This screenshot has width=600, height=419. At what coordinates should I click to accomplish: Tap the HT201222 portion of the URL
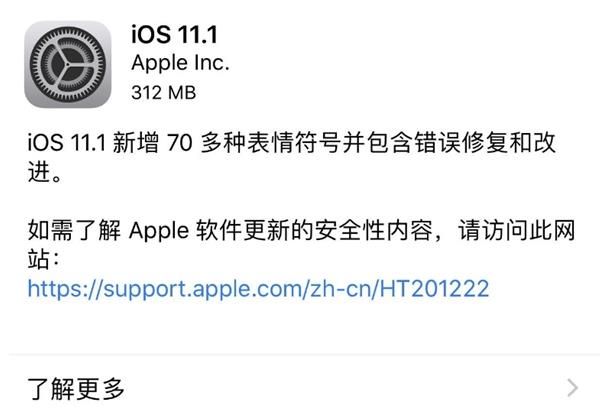[434, 288]
